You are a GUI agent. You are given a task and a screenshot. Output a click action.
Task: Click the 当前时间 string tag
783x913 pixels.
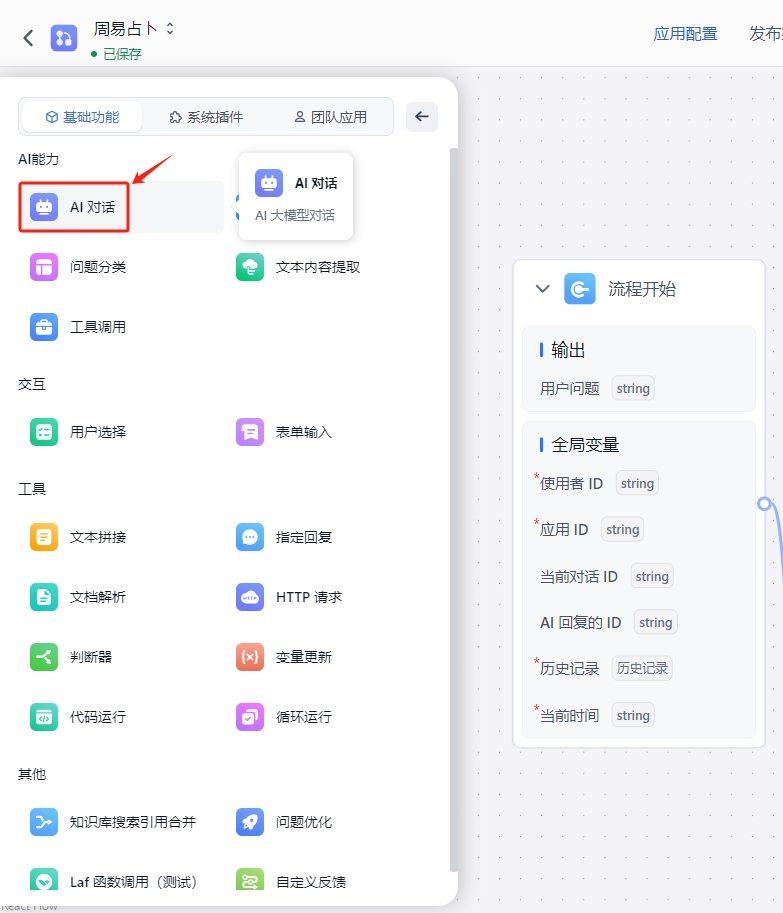coord(633,715)
